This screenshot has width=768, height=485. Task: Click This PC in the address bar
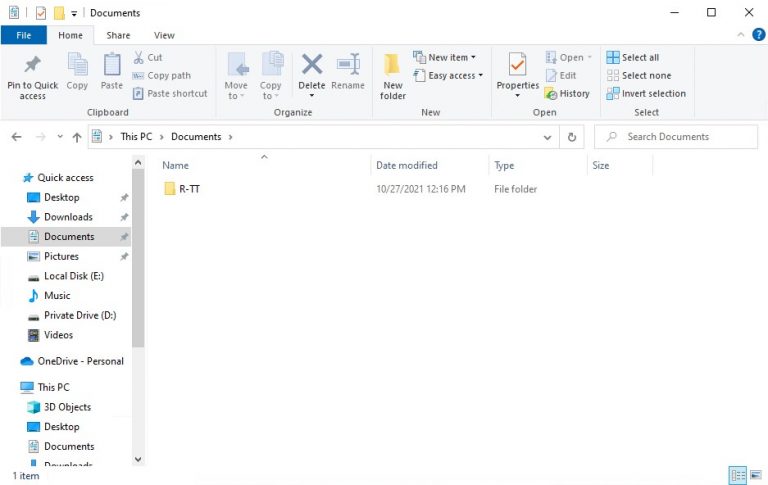136,137
